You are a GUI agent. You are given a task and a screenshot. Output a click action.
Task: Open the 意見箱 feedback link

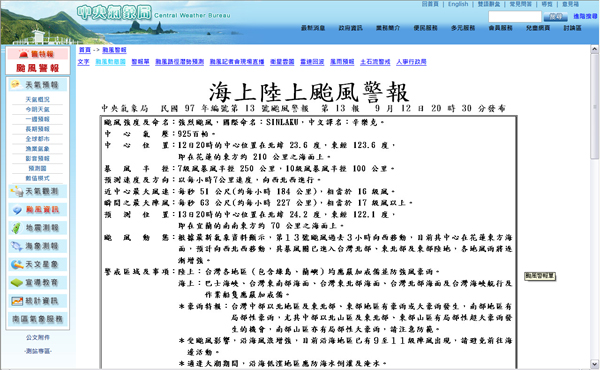(570, 4)
